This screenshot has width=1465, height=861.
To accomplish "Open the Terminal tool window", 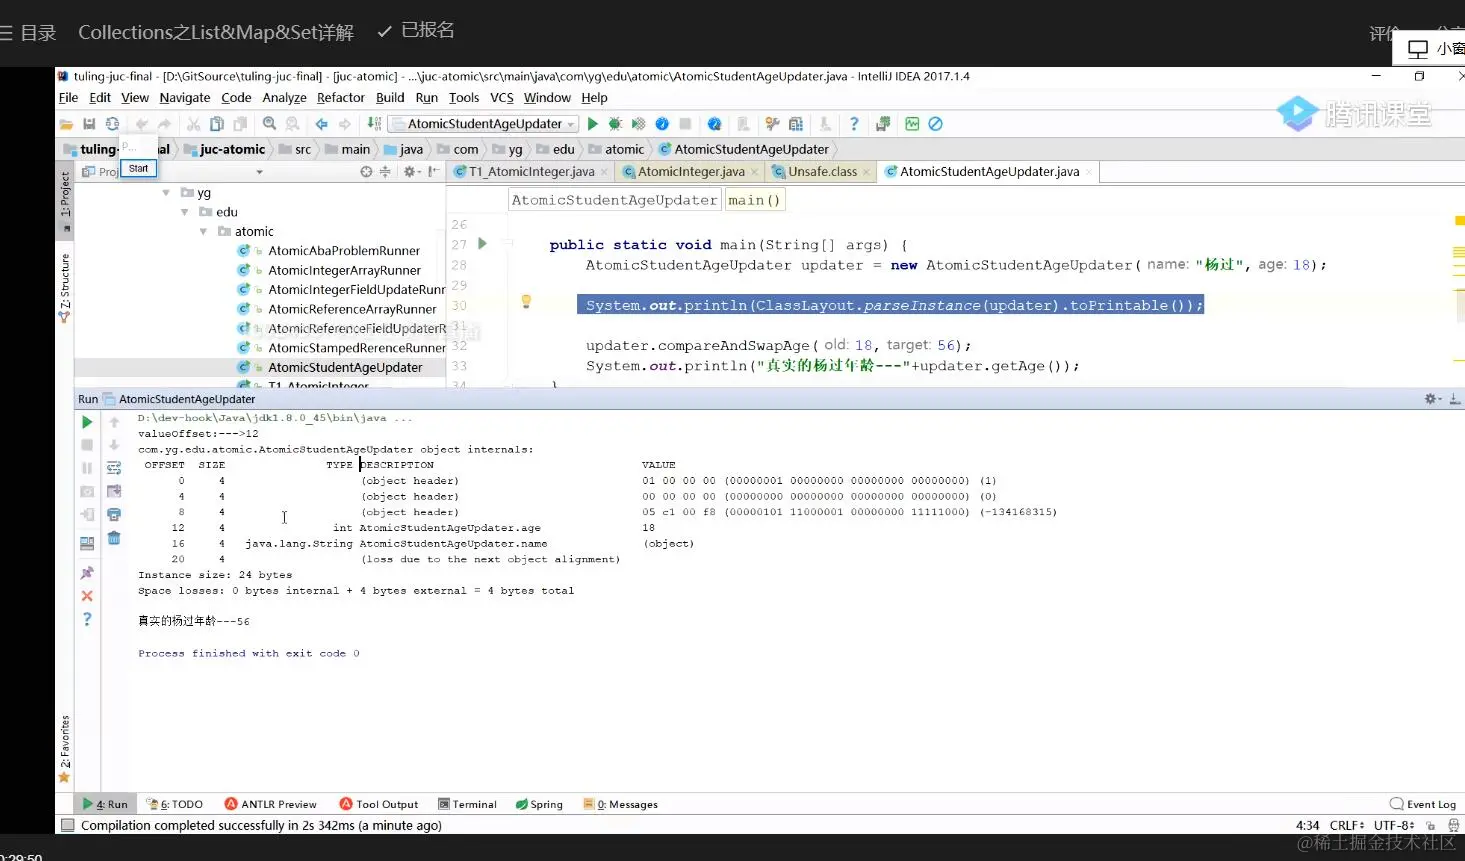I will [467, 804].
